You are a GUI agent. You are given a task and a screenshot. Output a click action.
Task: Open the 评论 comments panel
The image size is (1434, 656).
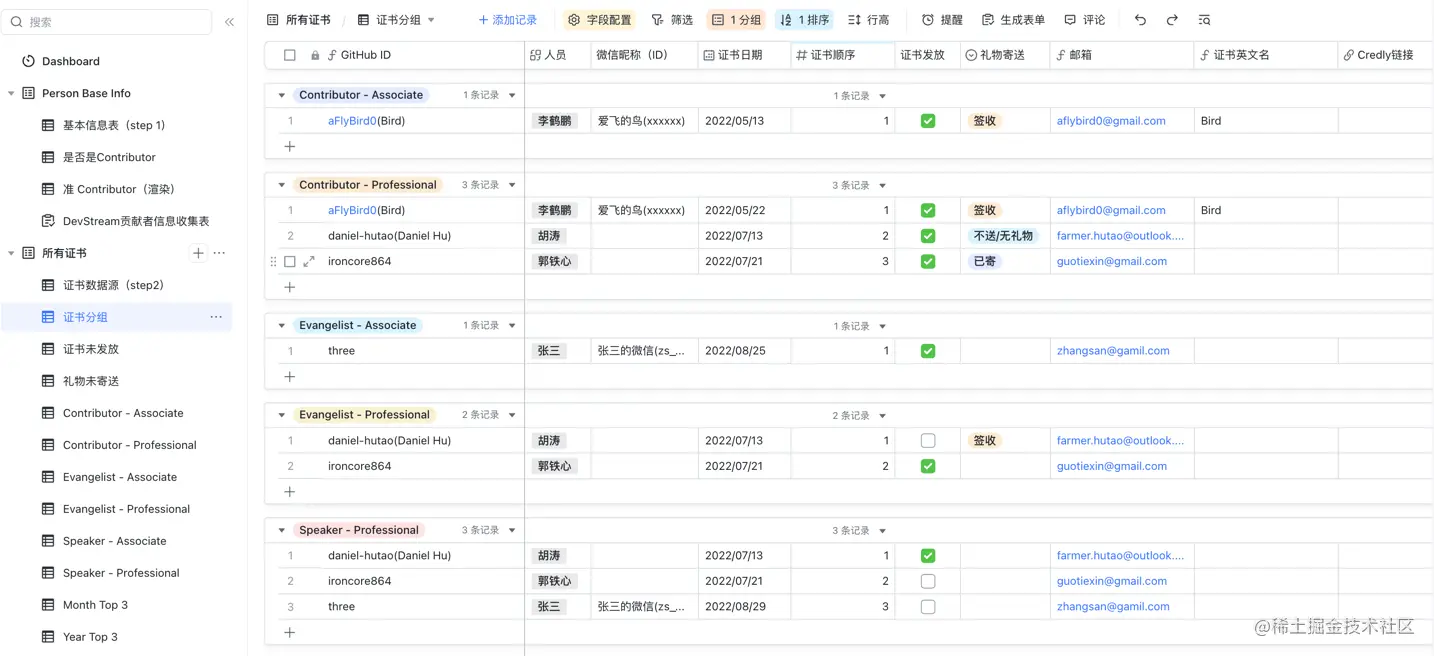point(1085,19)
